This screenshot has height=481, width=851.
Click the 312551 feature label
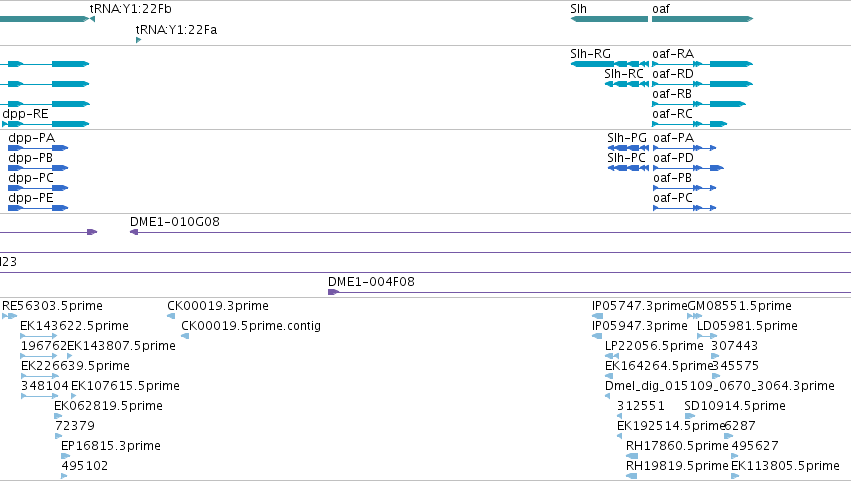tap(640, 406)
